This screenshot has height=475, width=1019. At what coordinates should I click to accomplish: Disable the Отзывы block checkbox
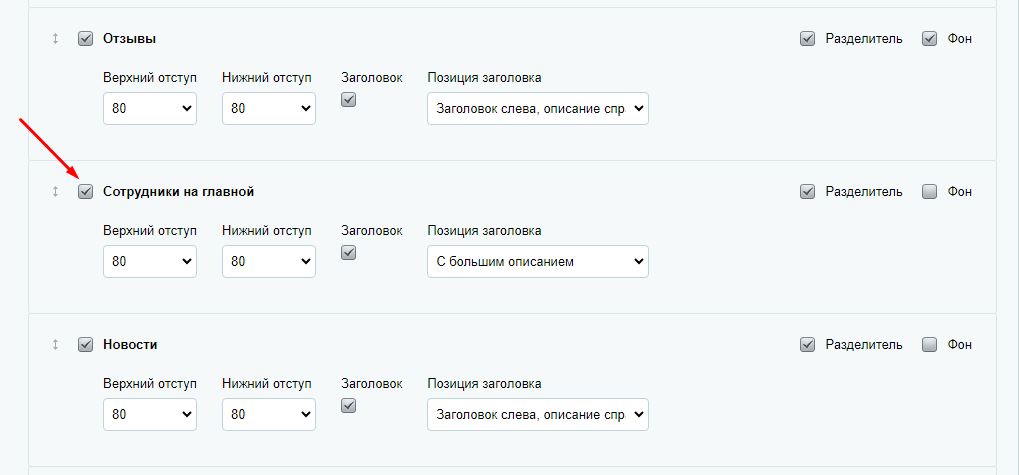coord(86,39)
